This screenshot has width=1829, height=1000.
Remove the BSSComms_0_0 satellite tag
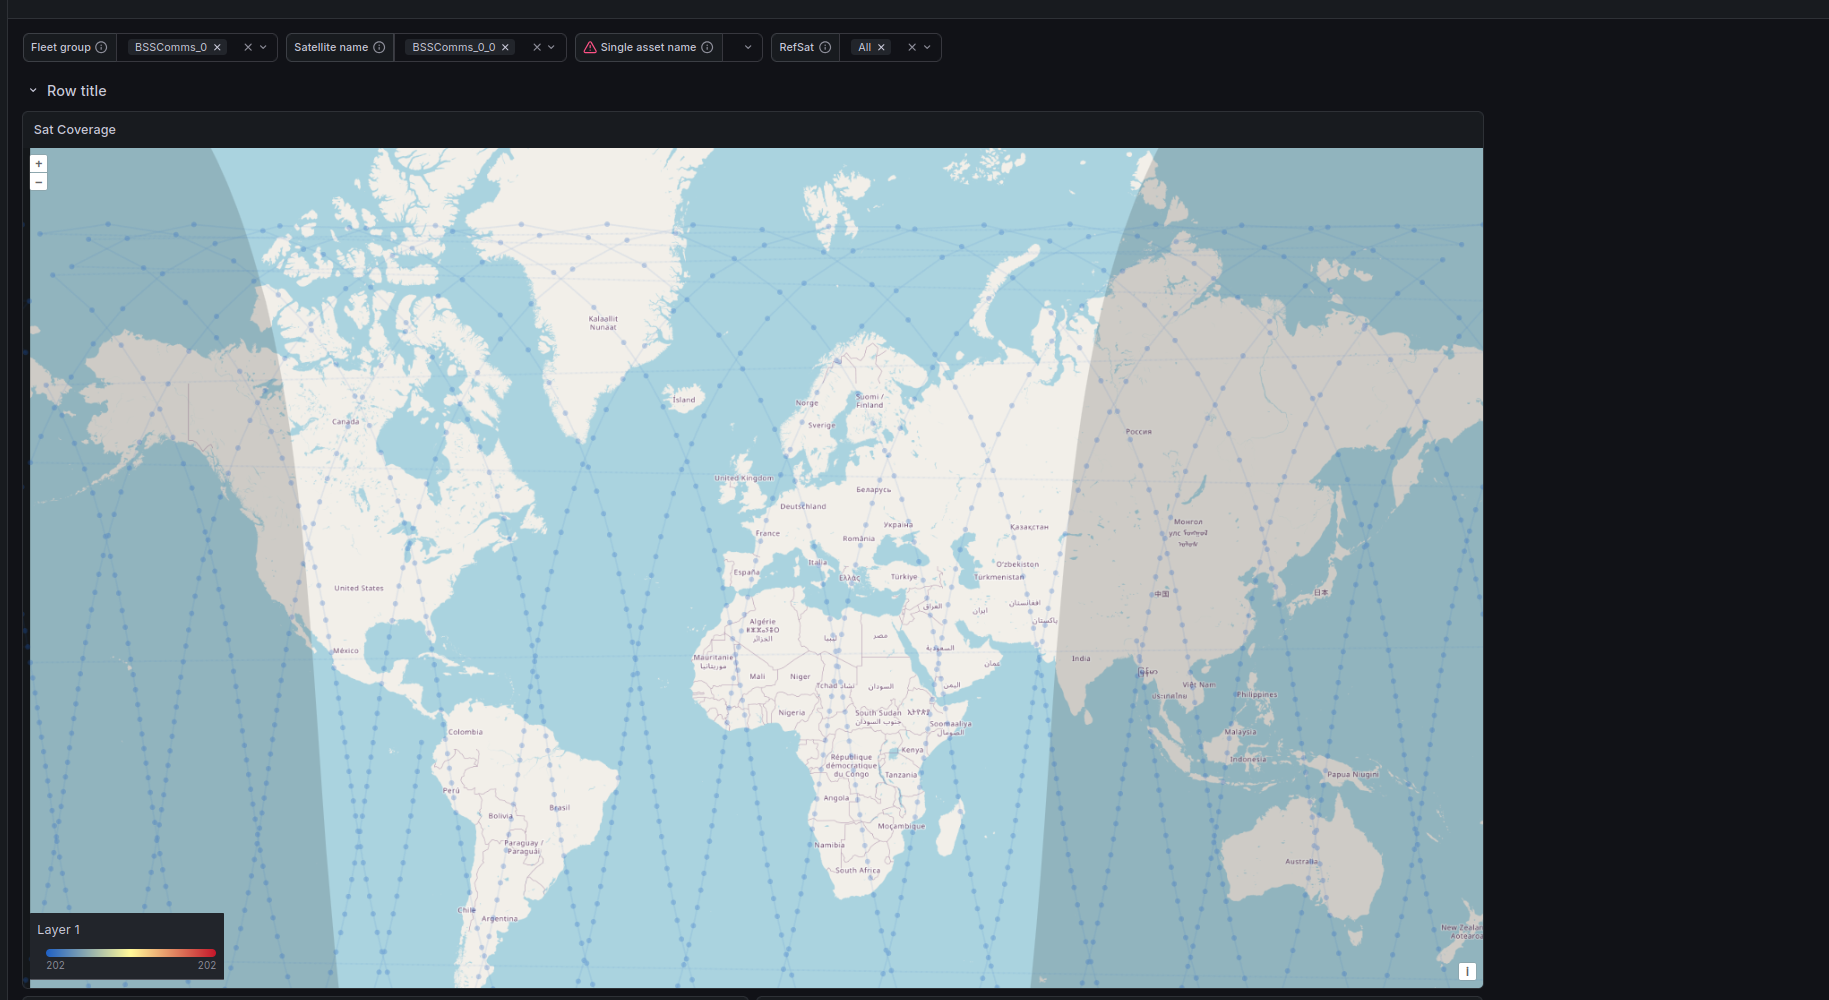[505, 47]
